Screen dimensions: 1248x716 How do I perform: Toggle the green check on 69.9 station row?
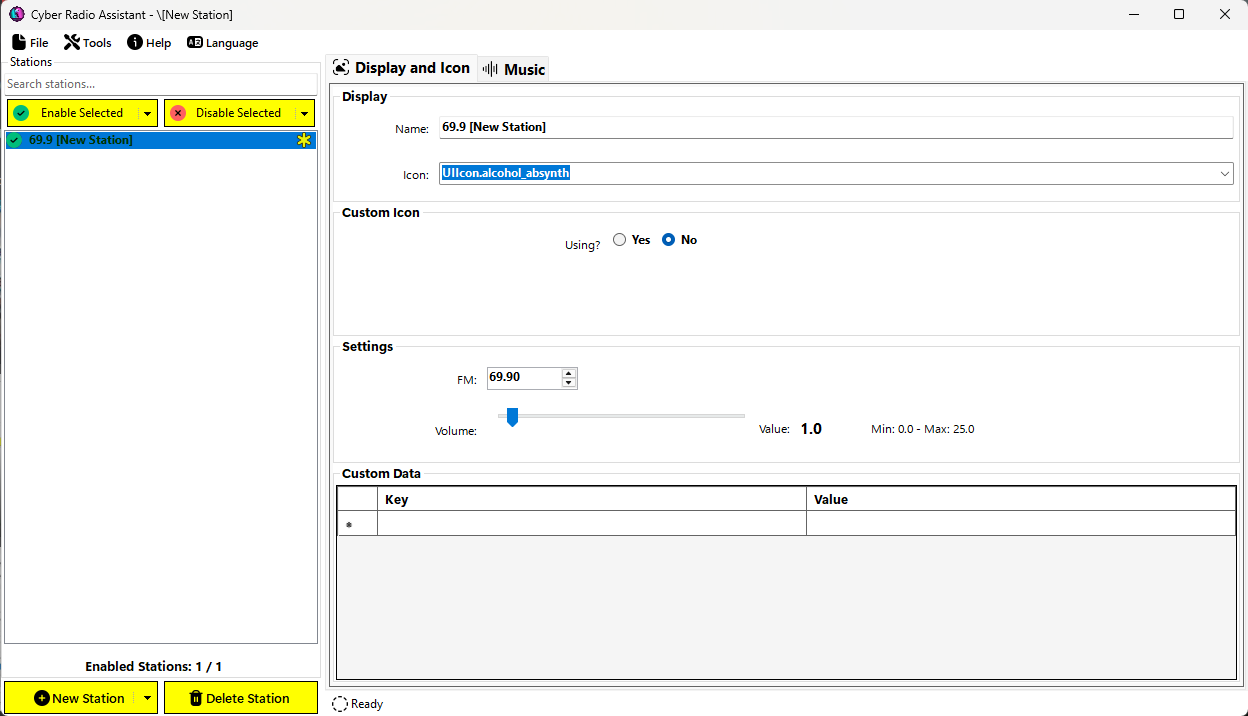coord(14,140)
